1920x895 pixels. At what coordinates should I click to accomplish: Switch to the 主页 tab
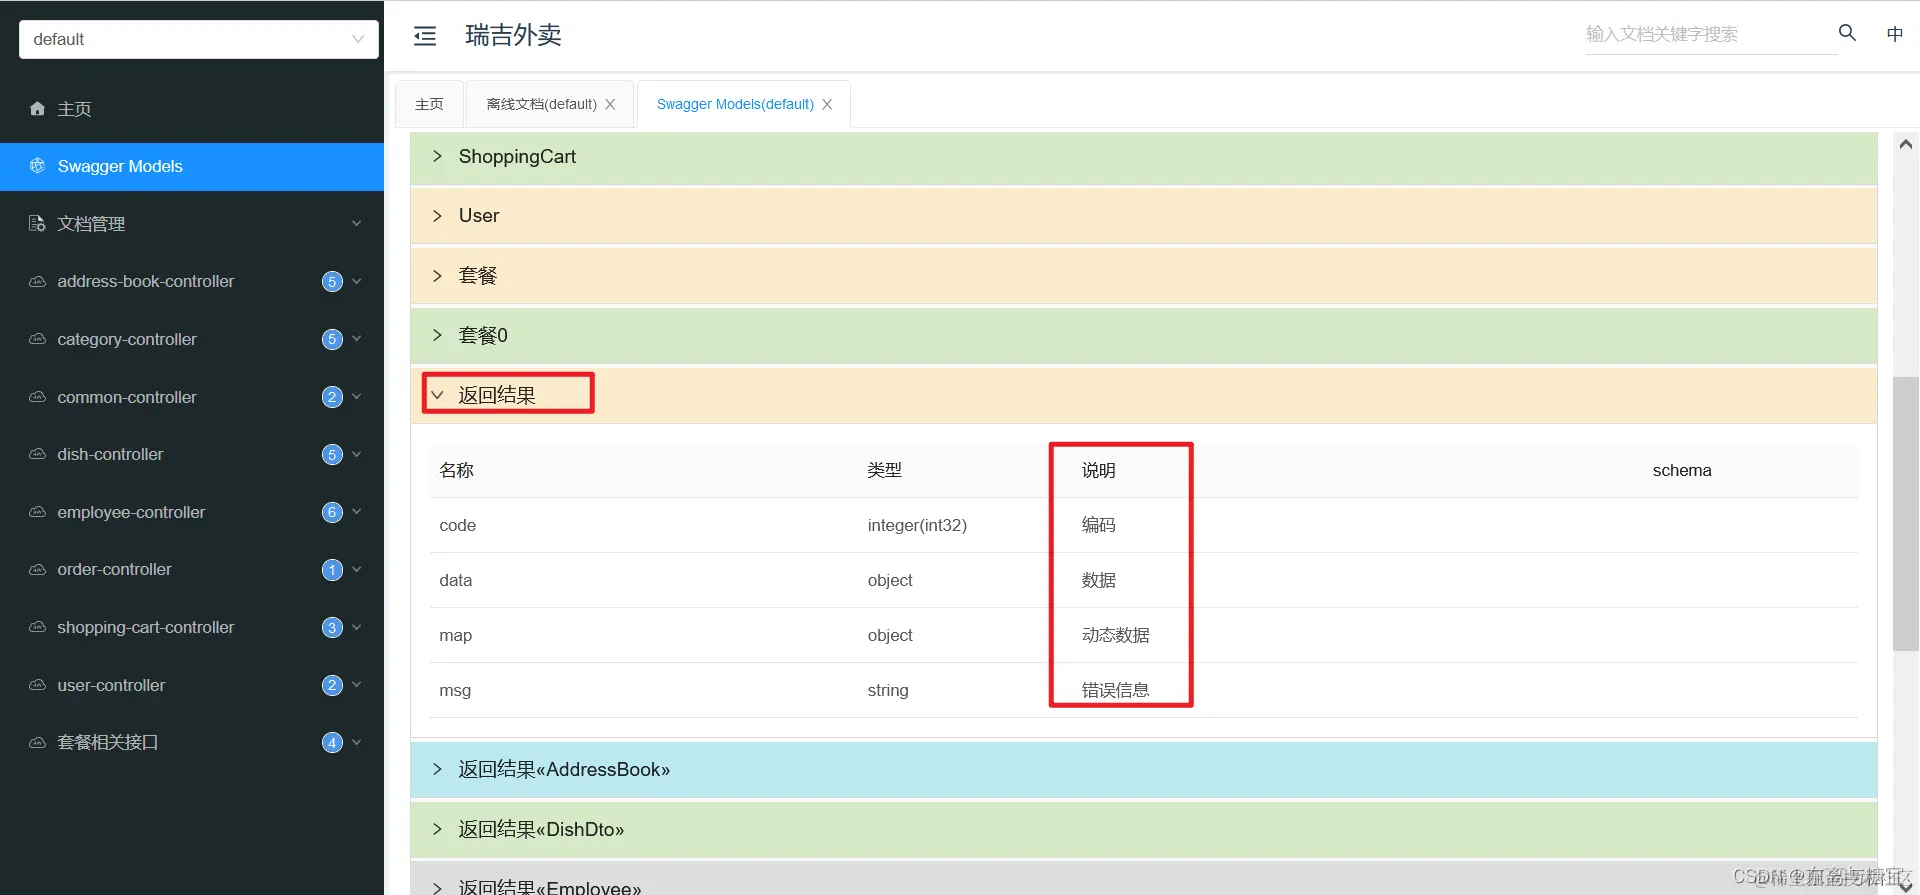click(x=429, y=104)
